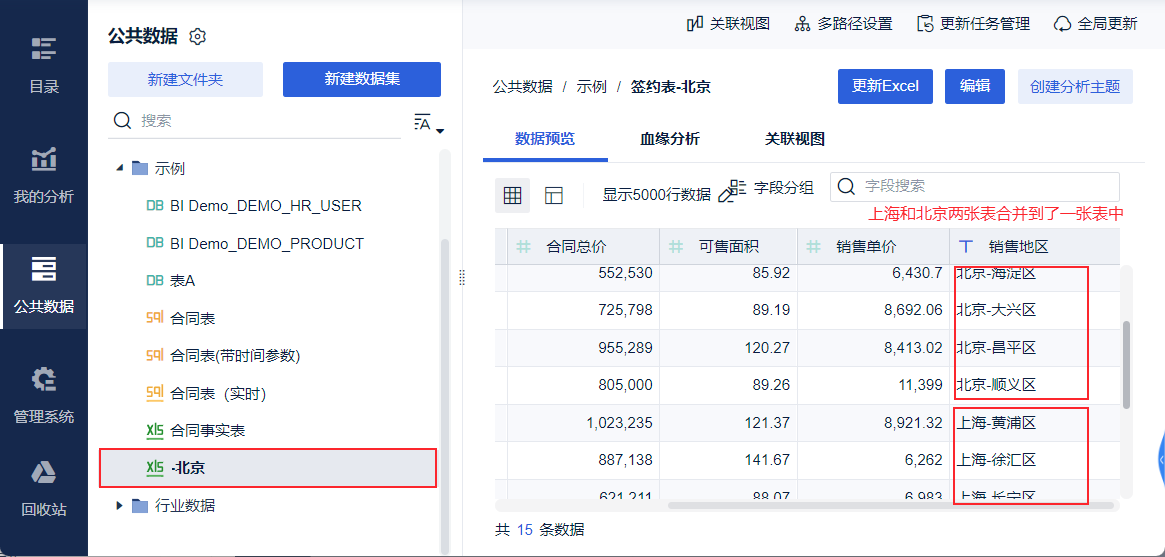
Task: Click 更新Excel button
Action: (x=885, y=86)
